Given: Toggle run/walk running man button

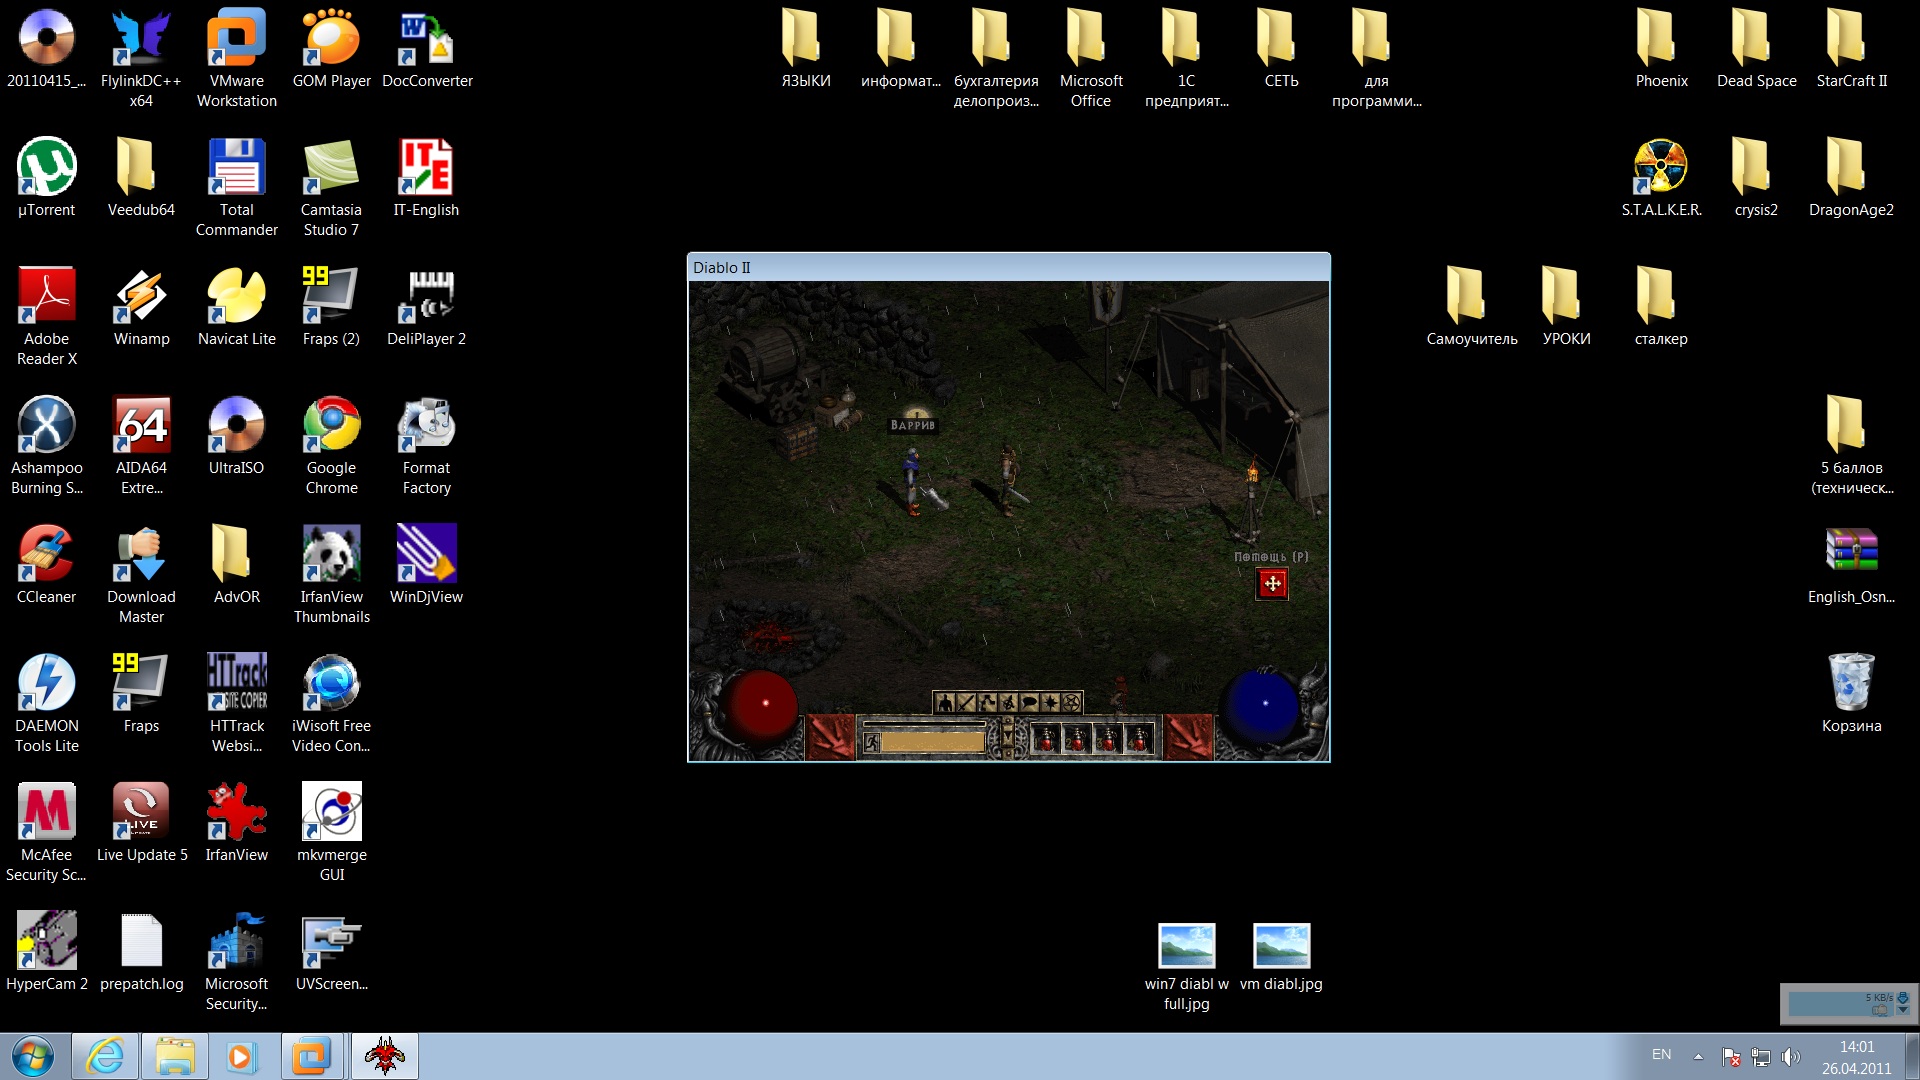Looking at the screenshot, I should pos(872,743).
